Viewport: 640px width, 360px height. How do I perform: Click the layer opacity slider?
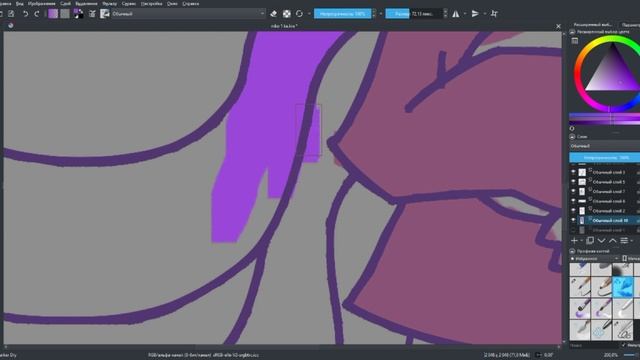[x=604, y=158]
